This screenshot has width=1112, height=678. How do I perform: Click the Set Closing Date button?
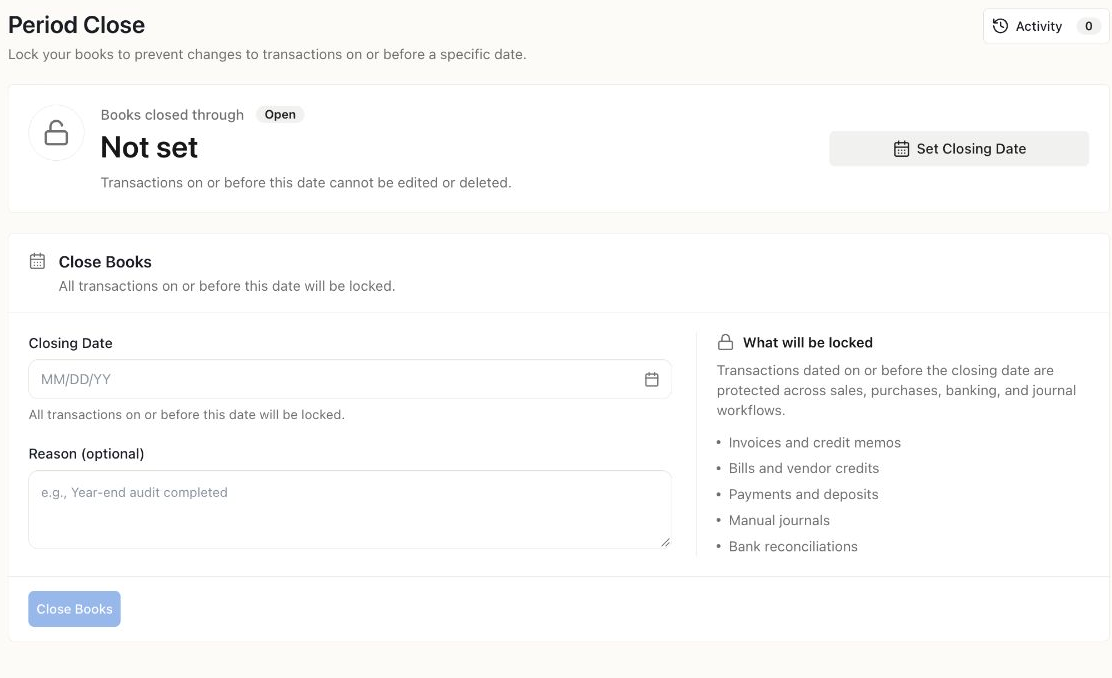[959, 149]
